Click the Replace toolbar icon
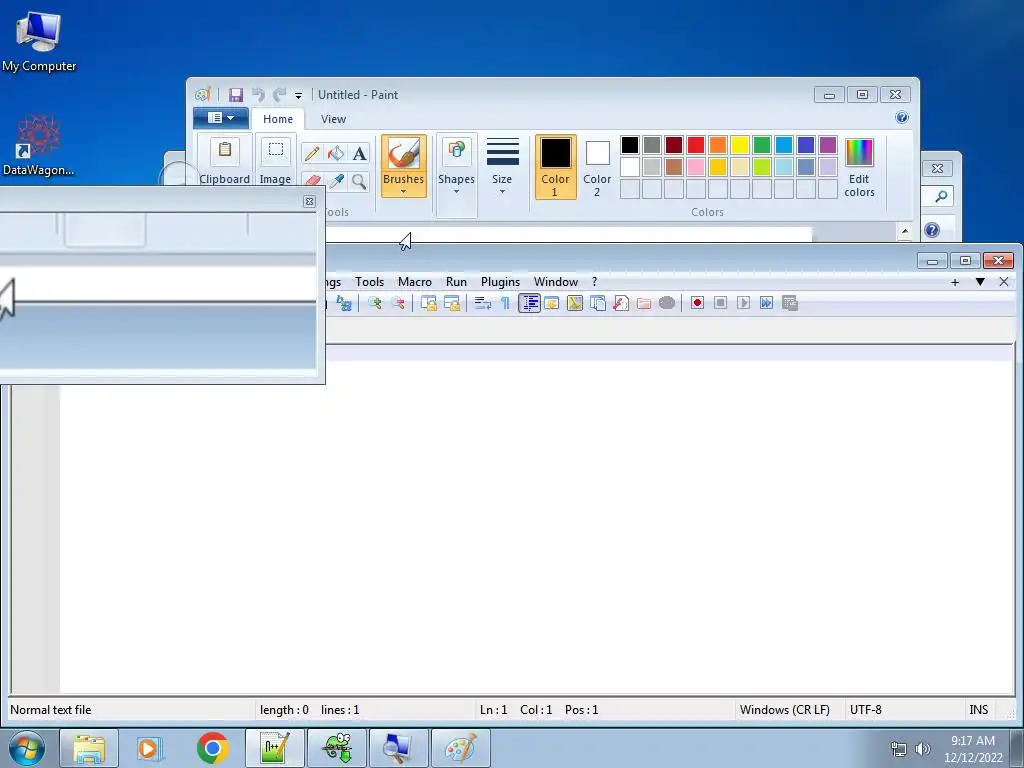1024x768 pixels. (344, 303)
